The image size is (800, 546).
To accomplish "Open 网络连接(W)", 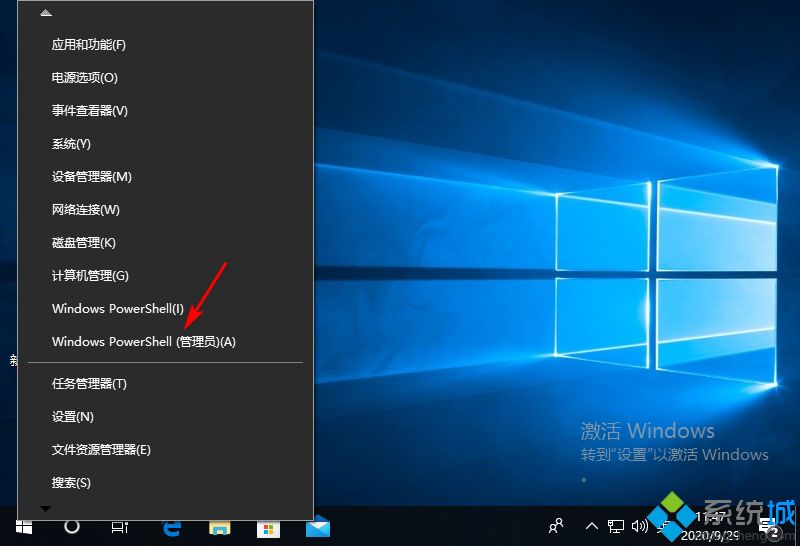I will click(x=165, y=210).
